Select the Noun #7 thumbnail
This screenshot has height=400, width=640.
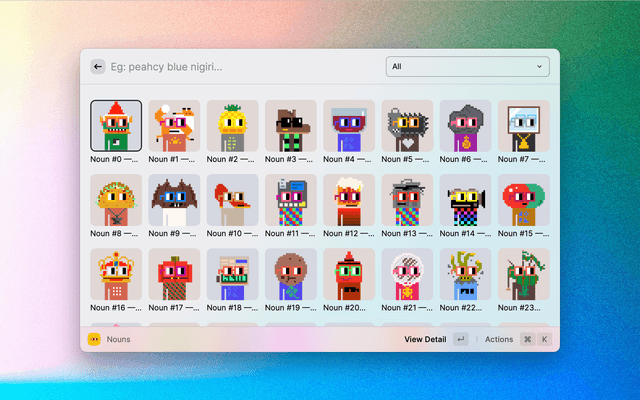[523, 125]
